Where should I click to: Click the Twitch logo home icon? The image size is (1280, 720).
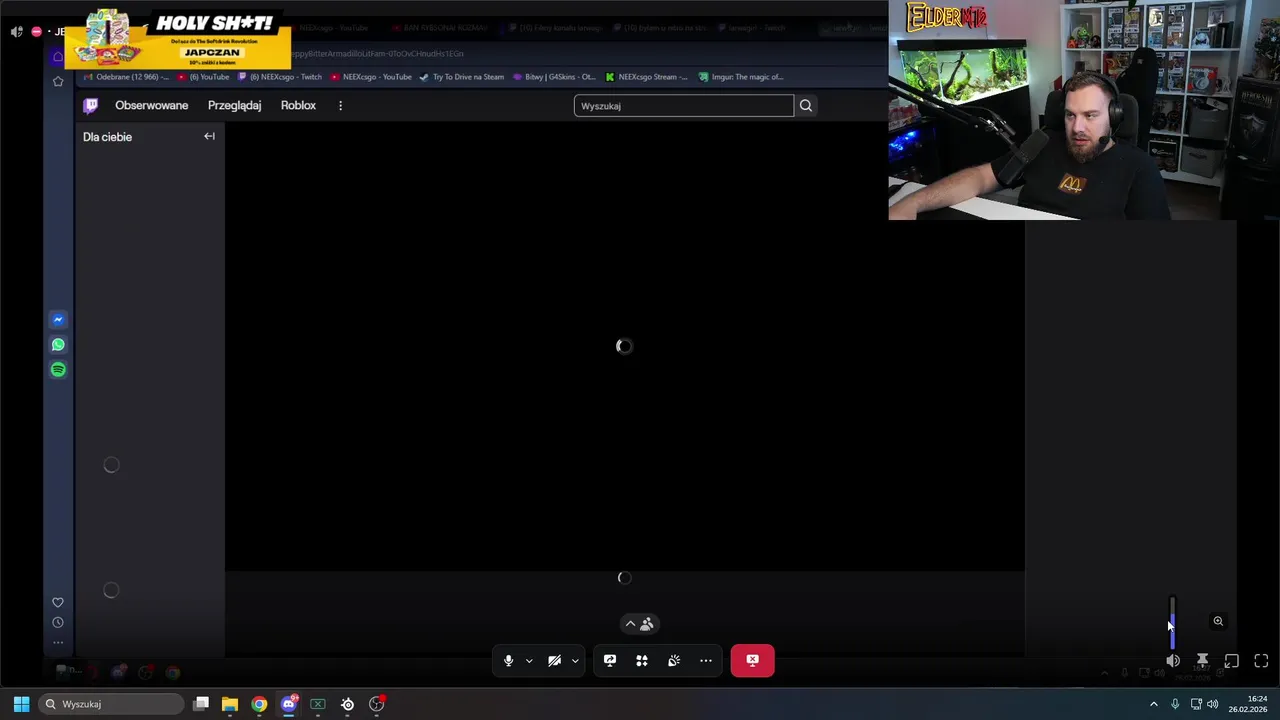[x=91, y=105]
